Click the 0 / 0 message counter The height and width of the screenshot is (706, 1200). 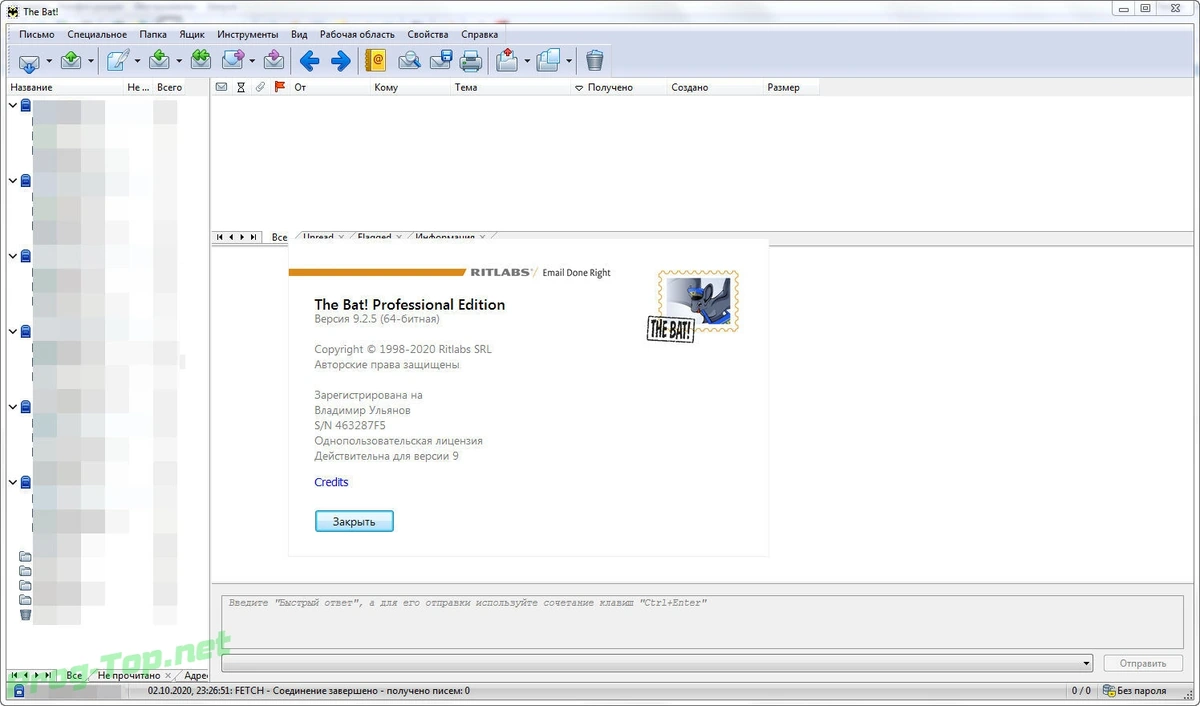click(x=1081, y=691)
